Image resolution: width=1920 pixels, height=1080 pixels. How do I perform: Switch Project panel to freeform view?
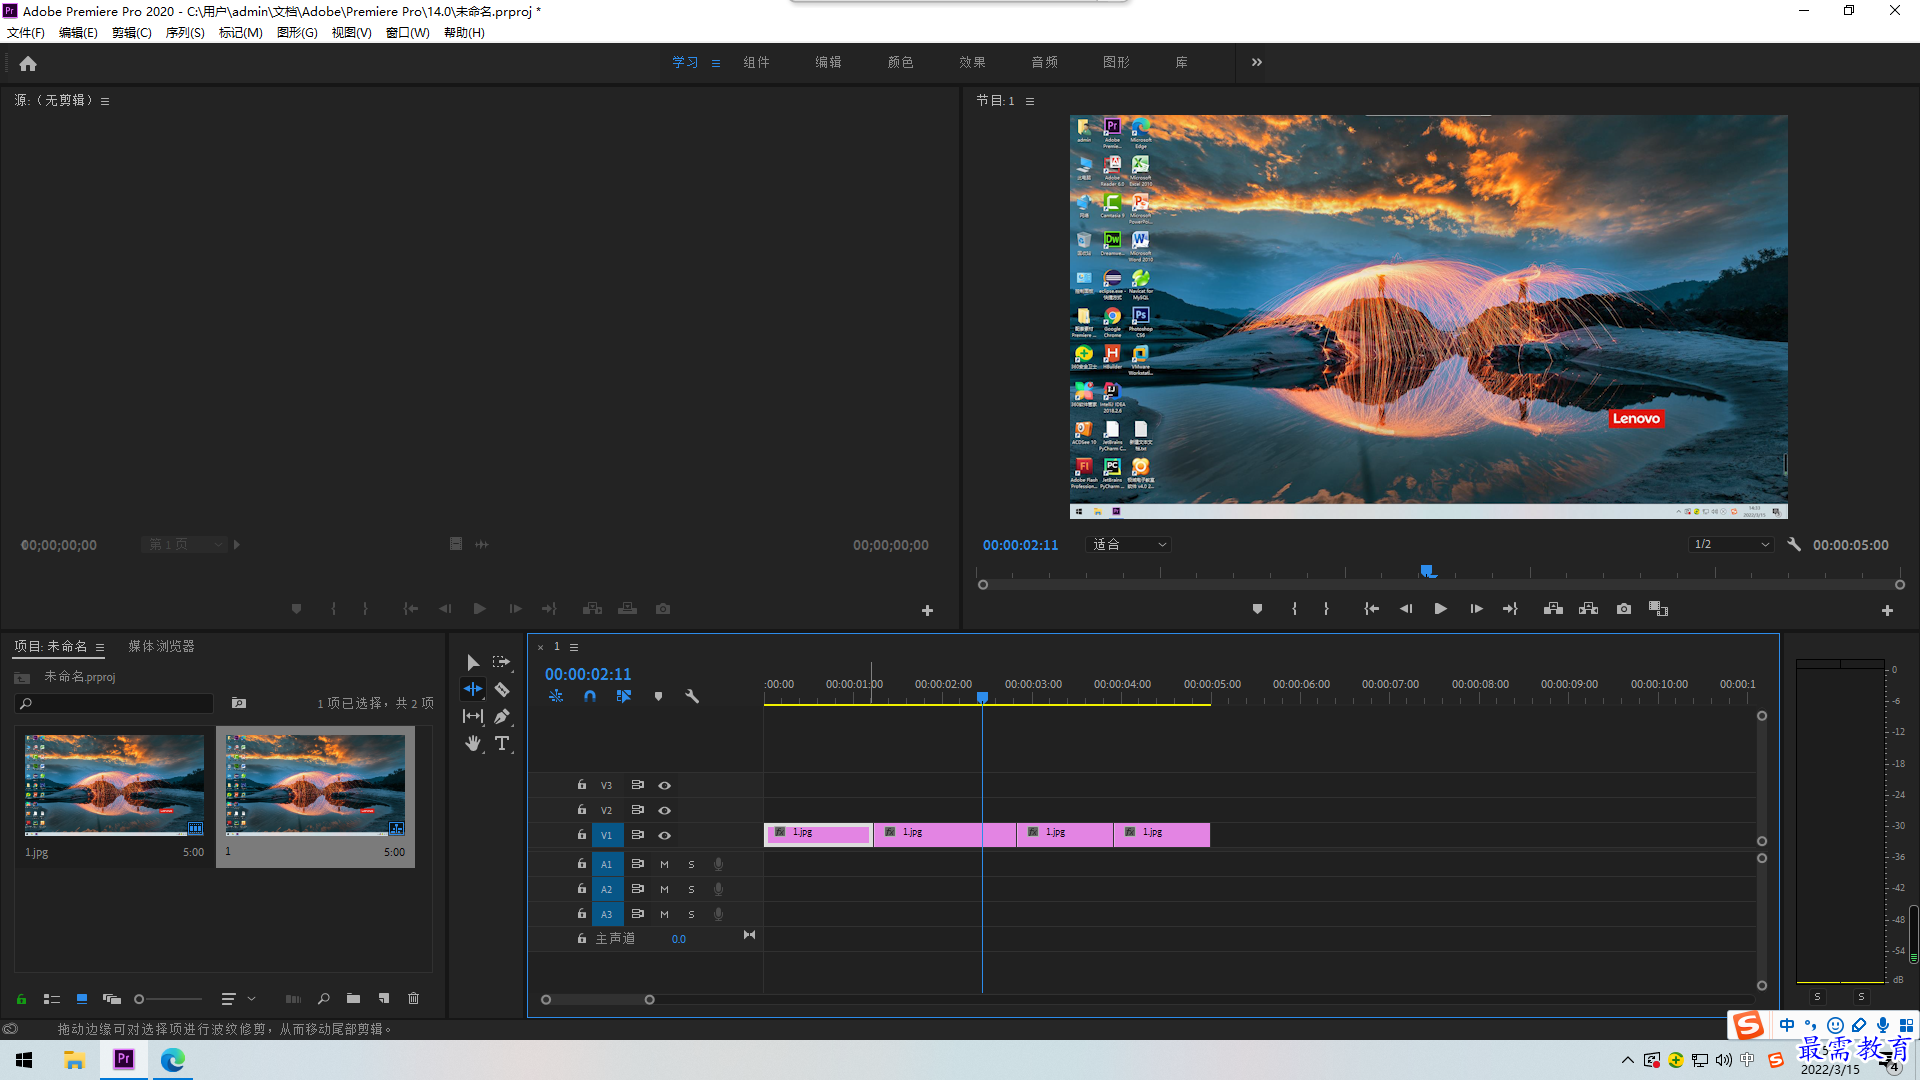pos(112,998)
